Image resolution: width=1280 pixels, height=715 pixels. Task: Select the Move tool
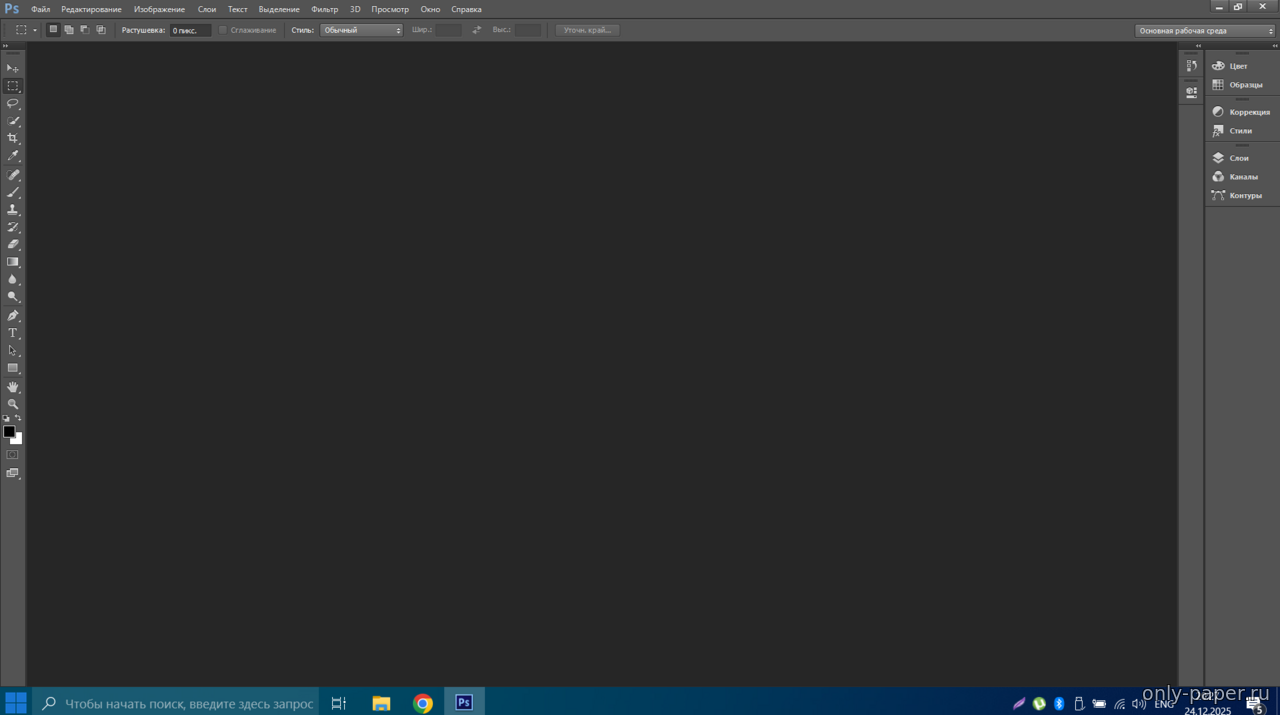pyautogui.click(x=13, y=68)
